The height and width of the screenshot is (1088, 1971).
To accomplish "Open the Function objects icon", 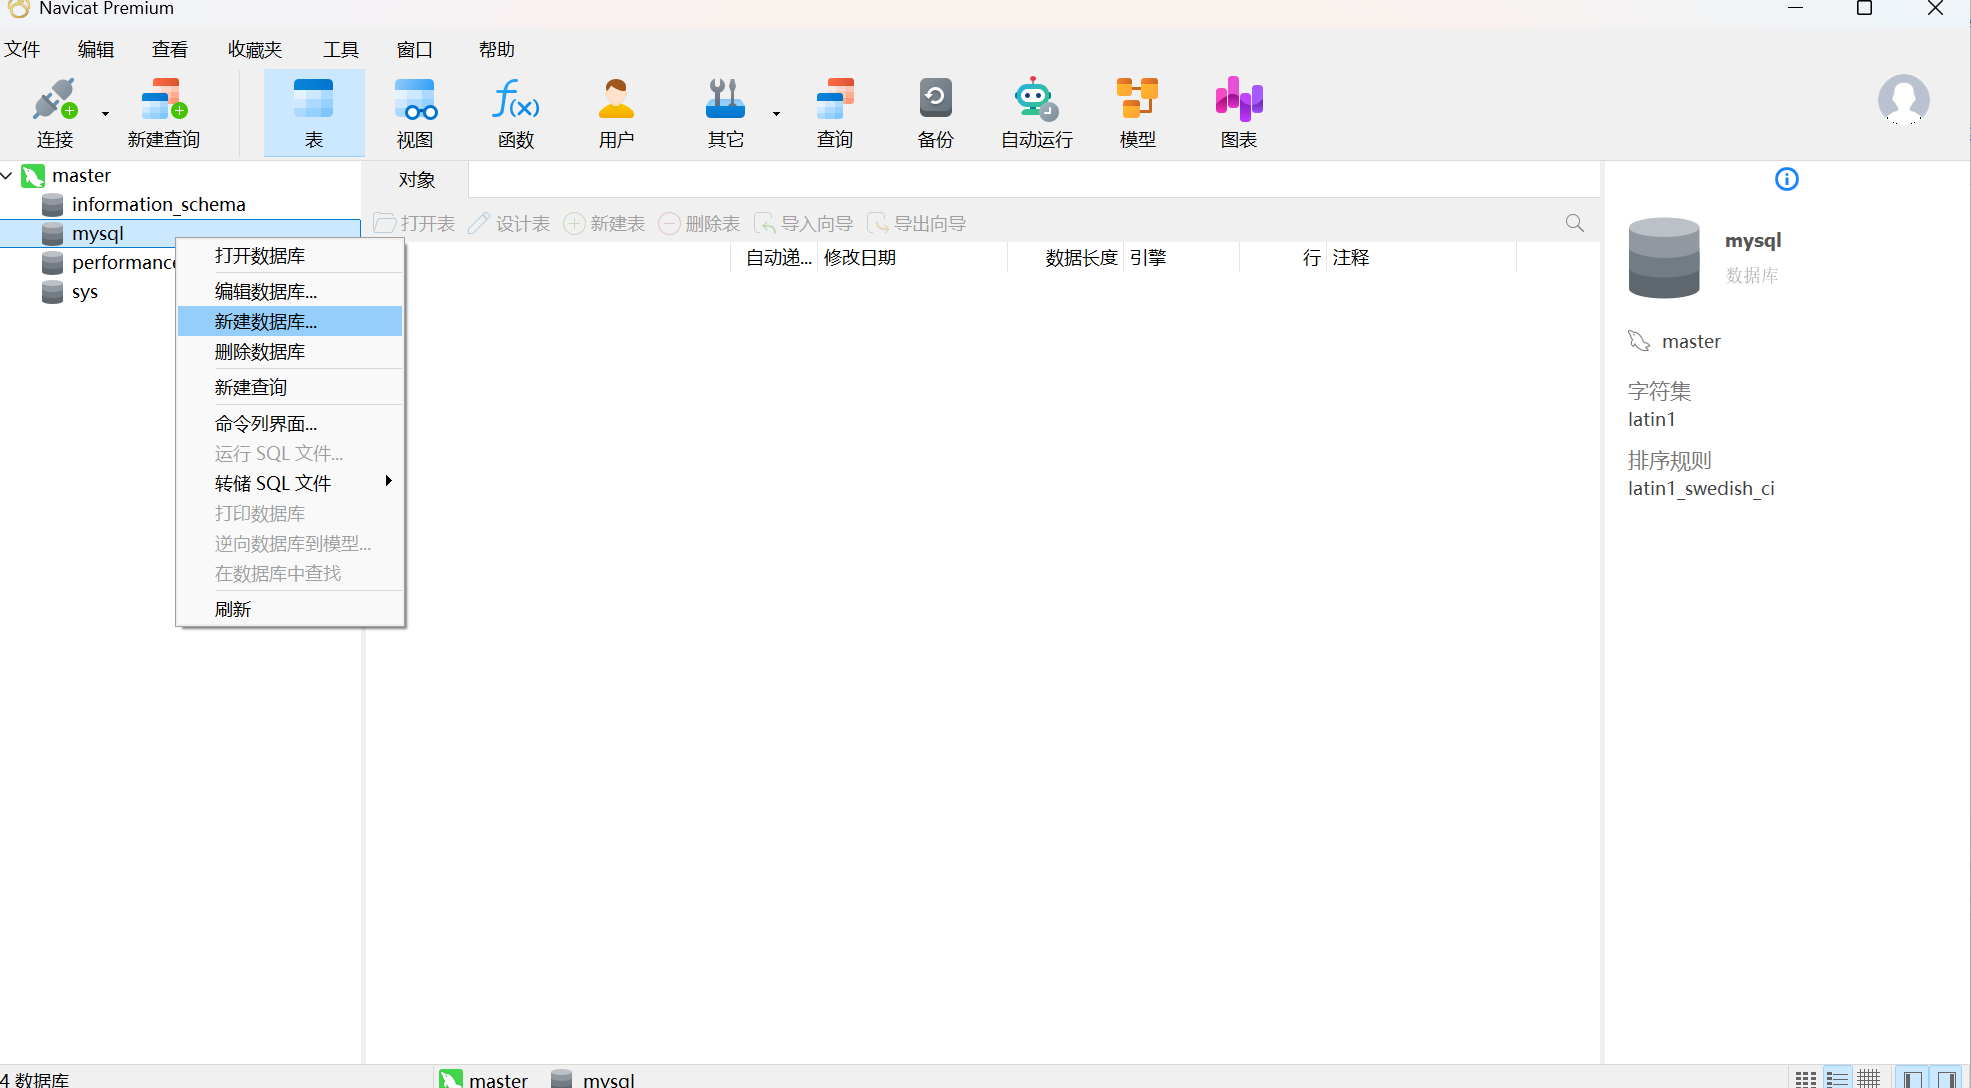I will (x=515, y=111).
